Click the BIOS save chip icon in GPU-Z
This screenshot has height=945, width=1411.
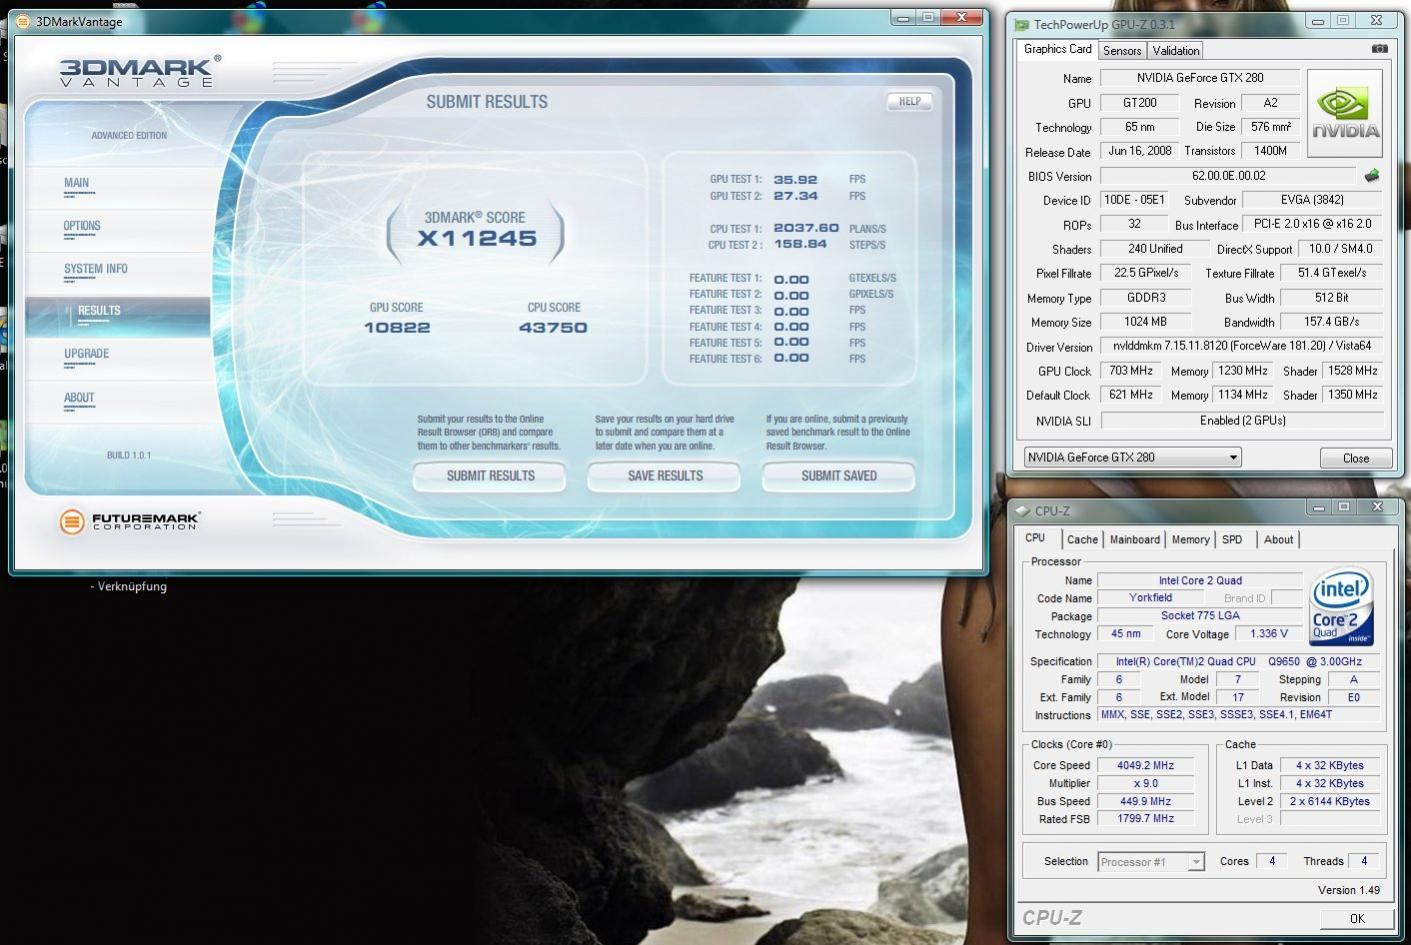(x=1372, y=175)
